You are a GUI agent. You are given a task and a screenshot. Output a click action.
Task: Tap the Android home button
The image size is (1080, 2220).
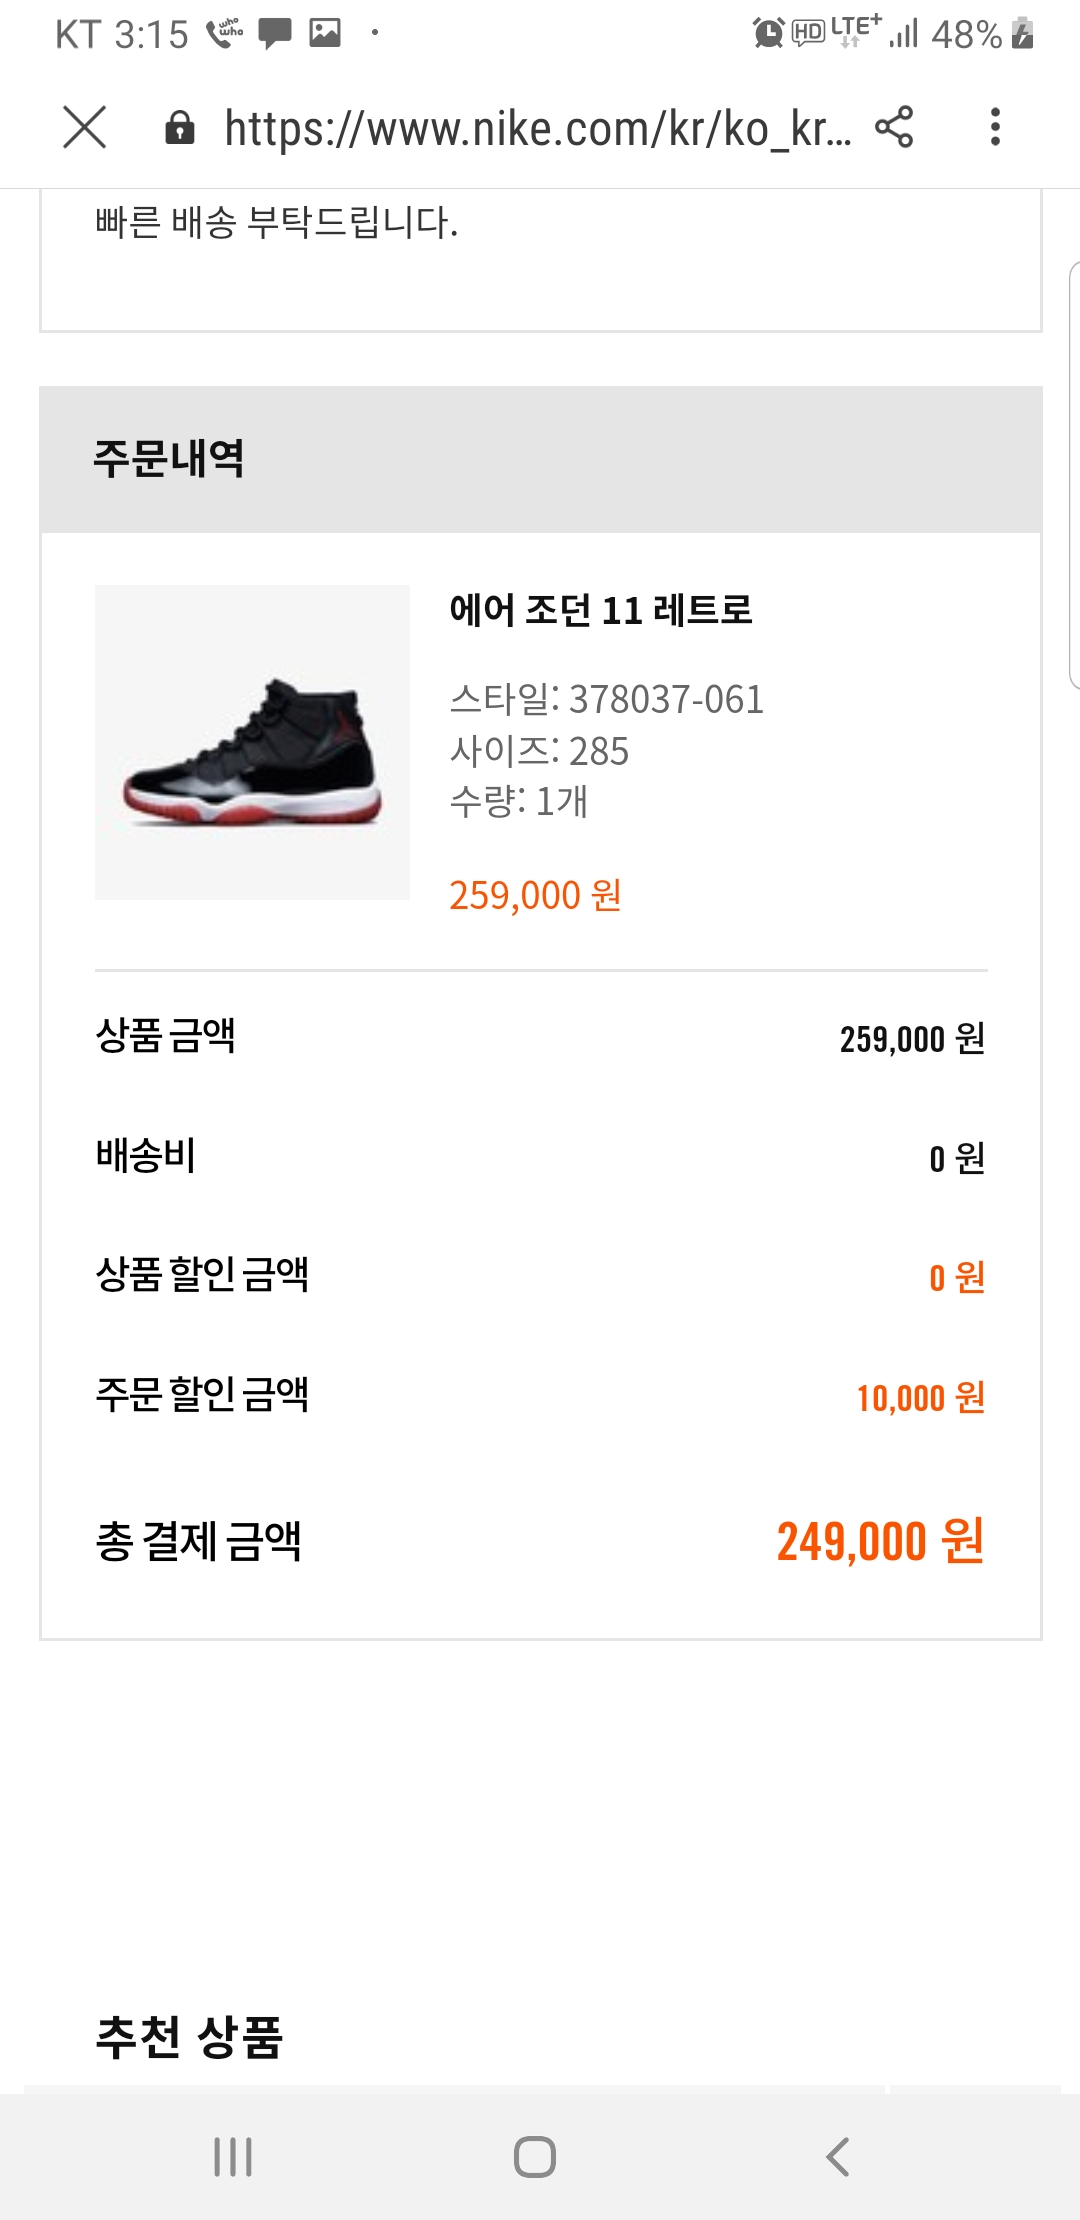(x=535, y=2157)
